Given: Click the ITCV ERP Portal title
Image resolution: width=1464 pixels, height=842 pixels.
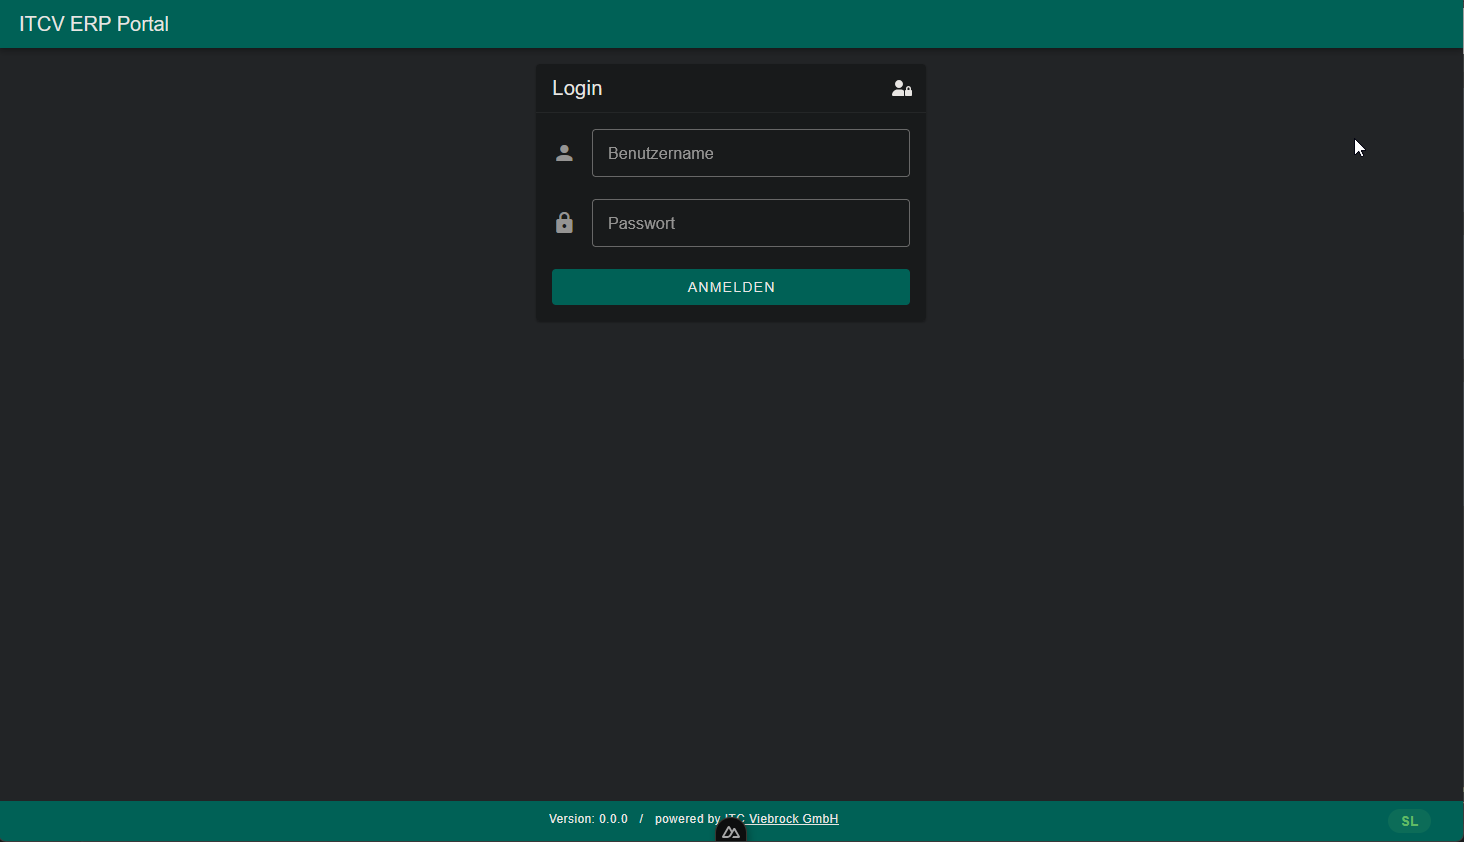Looking at the screenshot, I should pyautogui.click(x=94, y=24).
